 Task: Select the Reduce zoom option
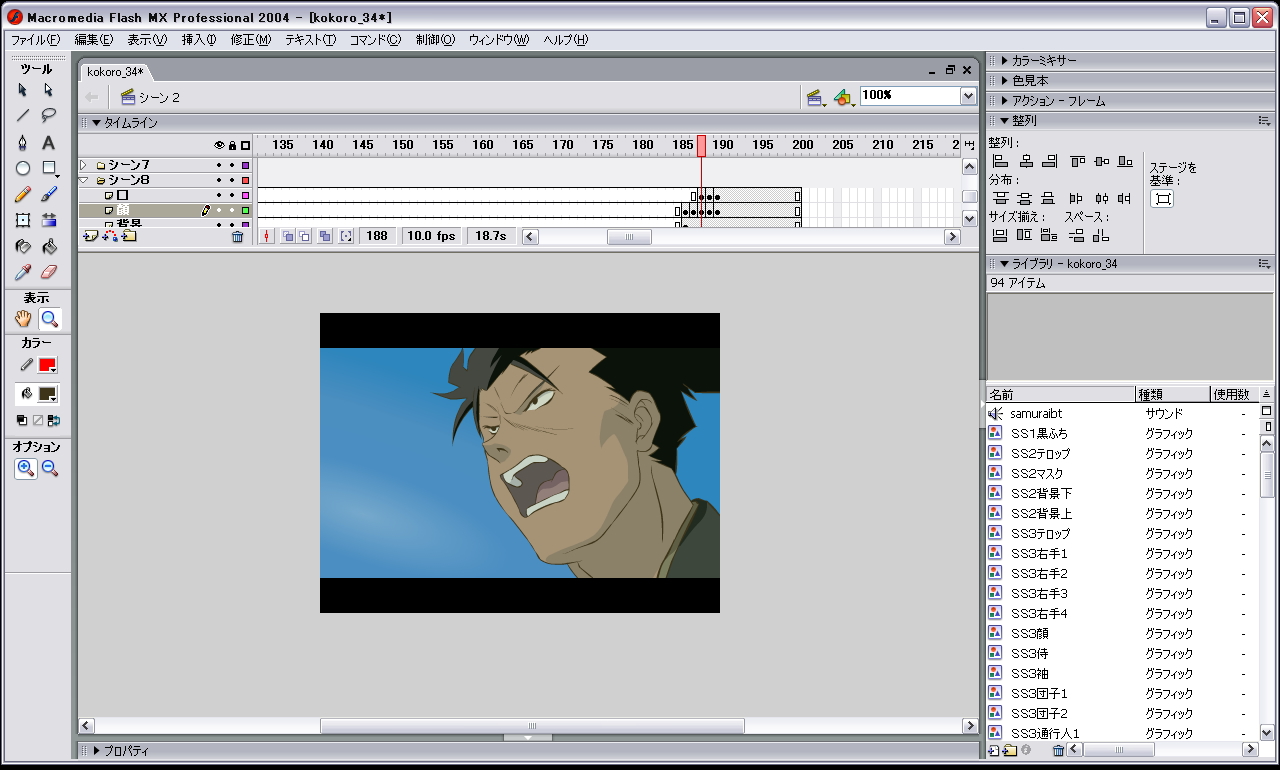click(49, 468)
